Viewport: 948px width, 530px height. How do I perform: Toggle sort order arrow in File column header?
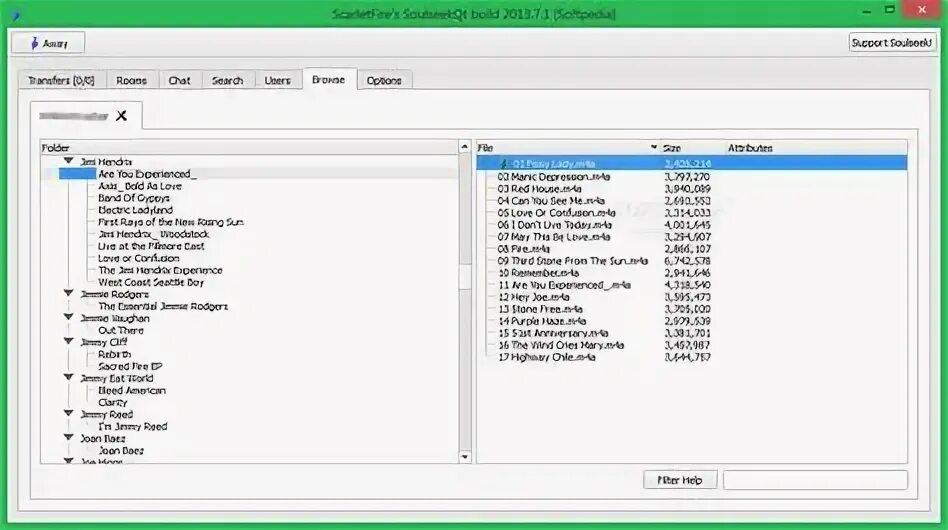point(654,147)
